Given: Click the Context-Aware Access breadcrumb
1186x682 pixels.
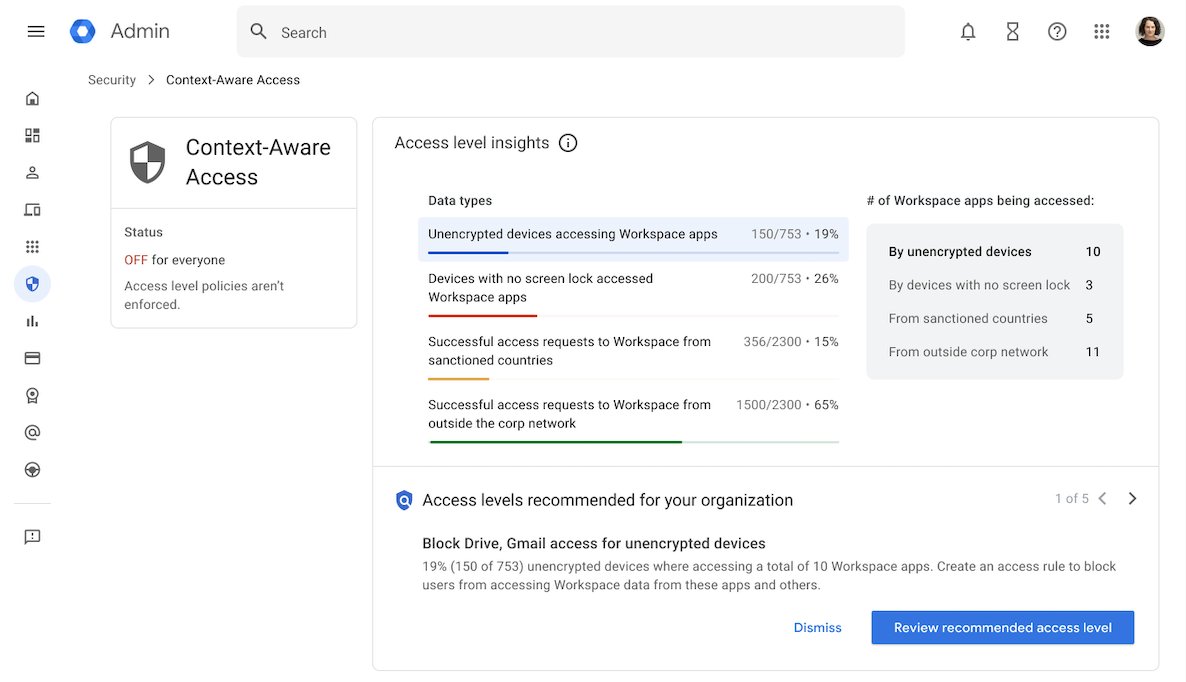Looking at the screenshot, I should (x=233, y=80).
